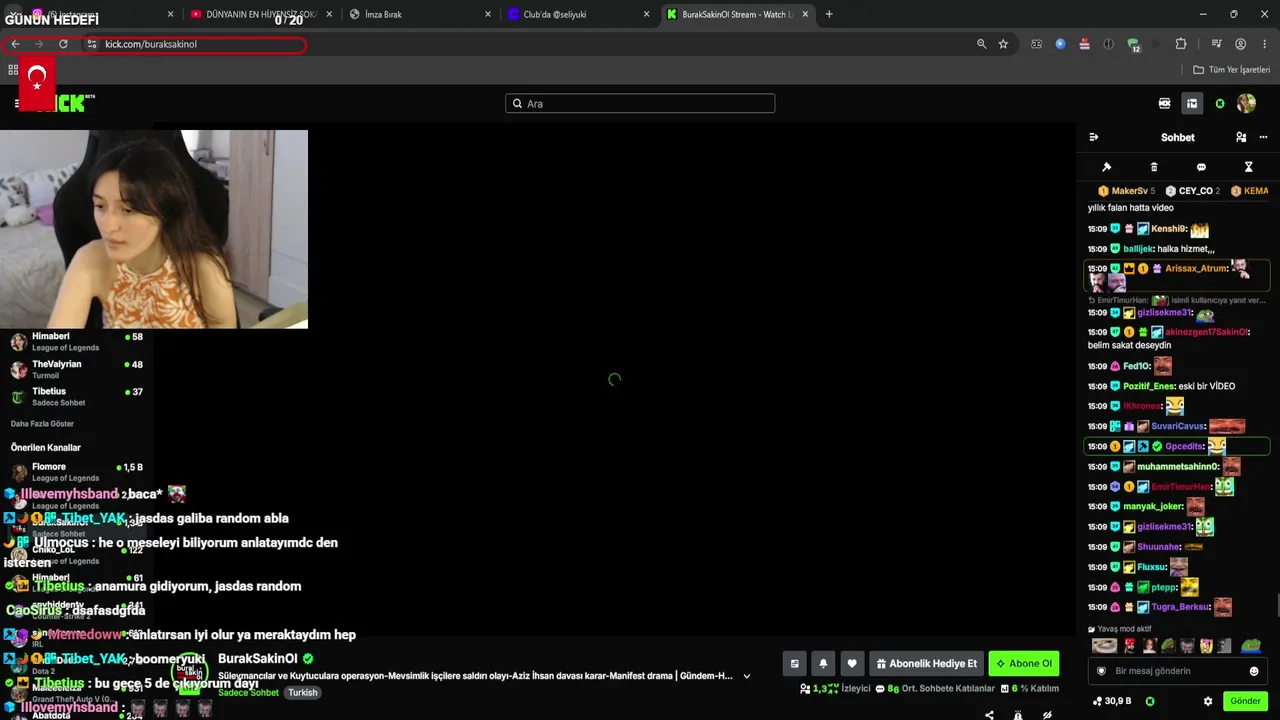The image size is (1280, 720).
Task: Click the Gönder send button
Action: click(x=1245, y=701)
